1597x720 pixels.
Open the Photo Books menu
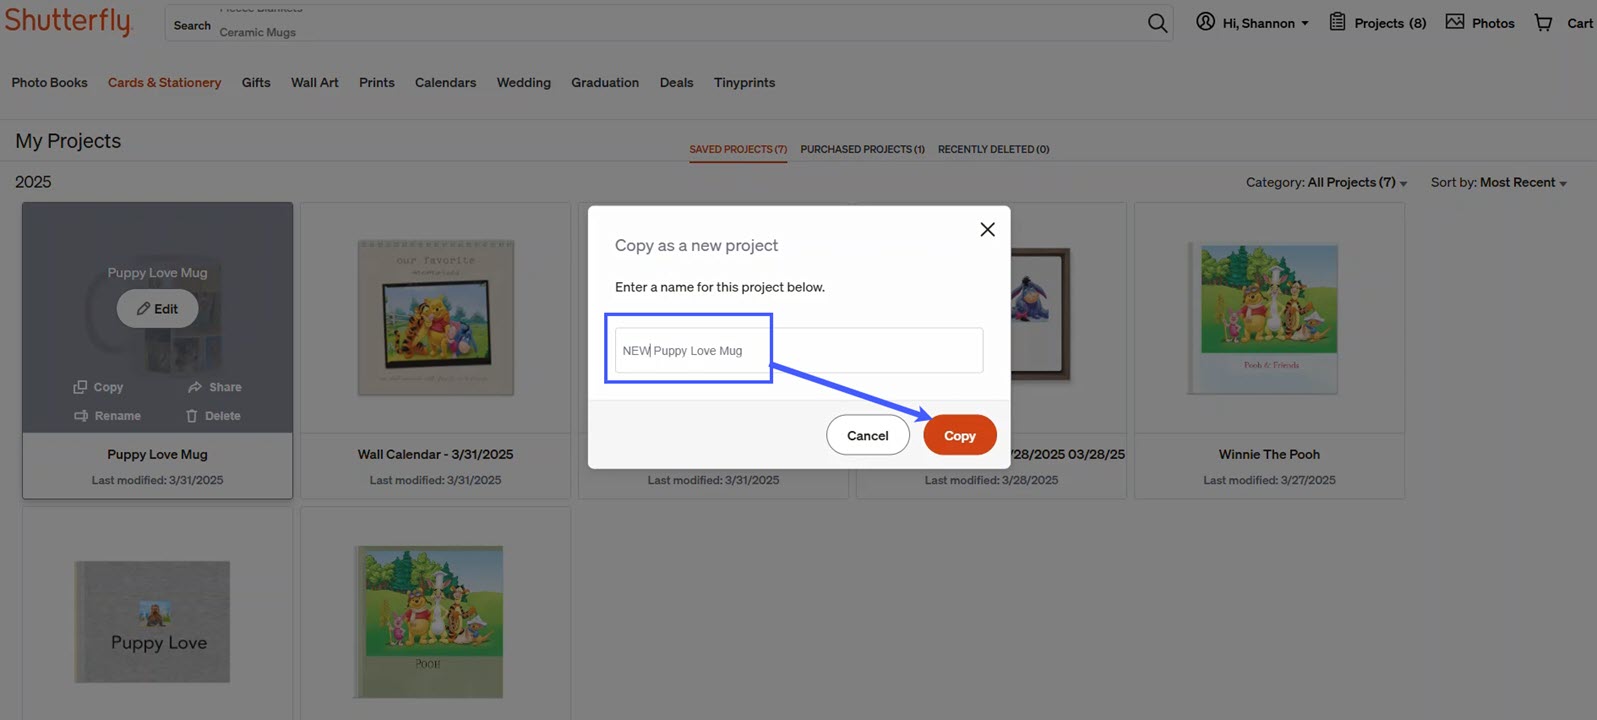point(49,83)
